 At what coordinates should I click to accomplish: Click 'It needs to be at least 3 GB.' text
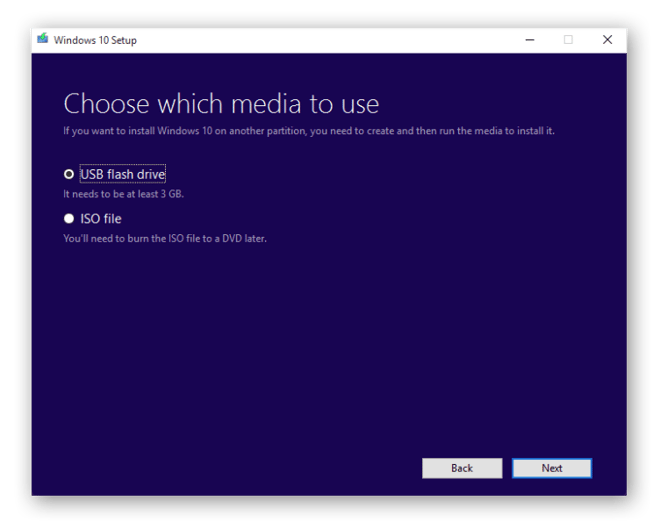tap(123, 194)
